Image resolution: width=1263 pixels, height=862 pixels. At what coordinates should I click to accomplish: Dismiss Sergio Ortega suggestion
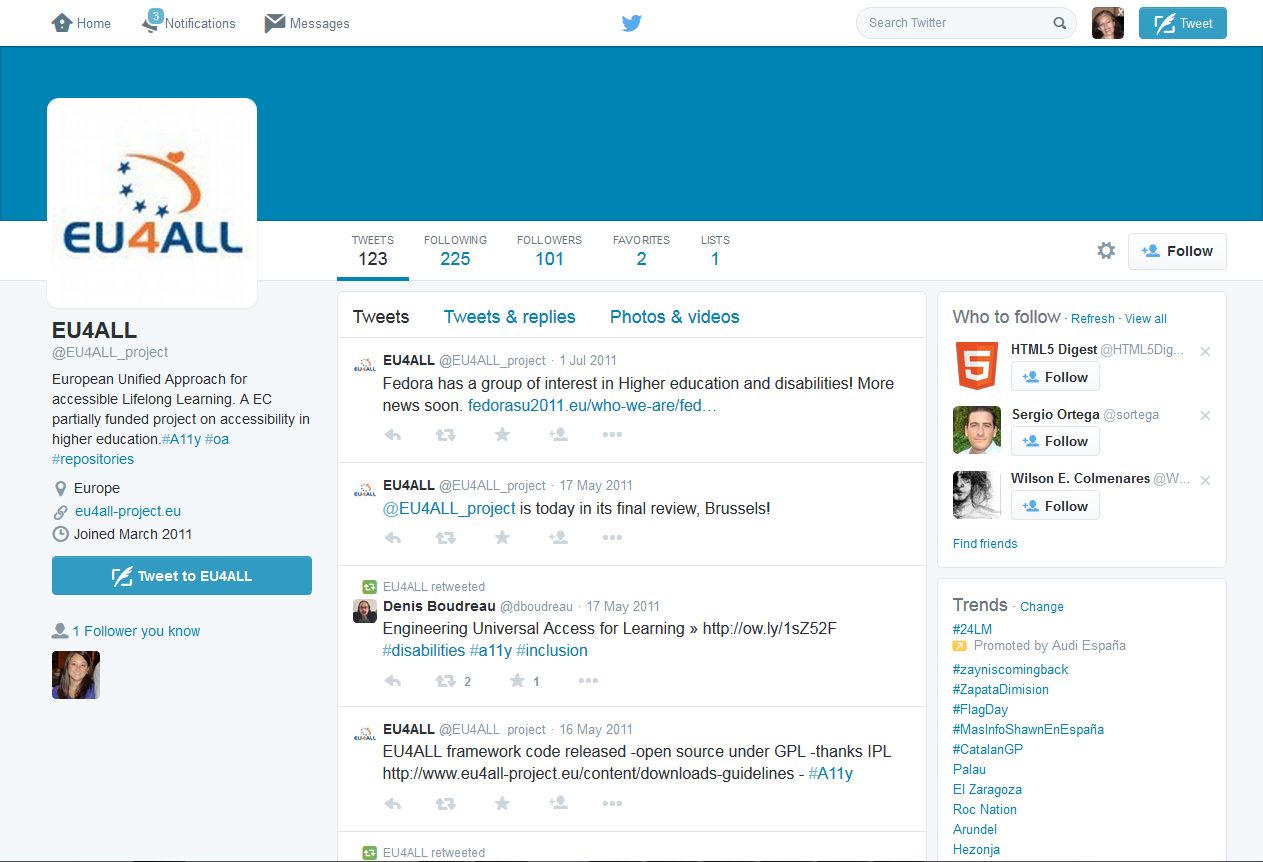click(1205, 415)
